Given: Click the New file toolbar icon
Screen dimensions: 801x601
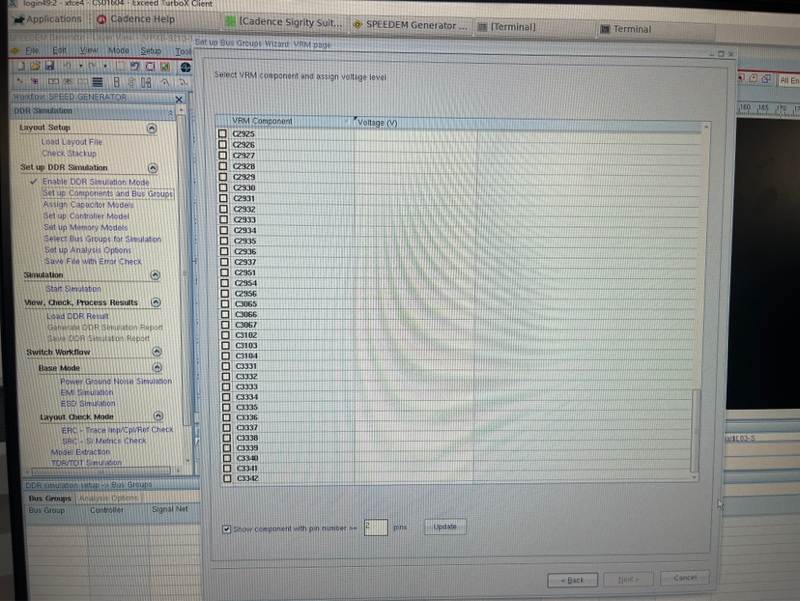Looking at the screenshot, I should click(x=19, y=66).
